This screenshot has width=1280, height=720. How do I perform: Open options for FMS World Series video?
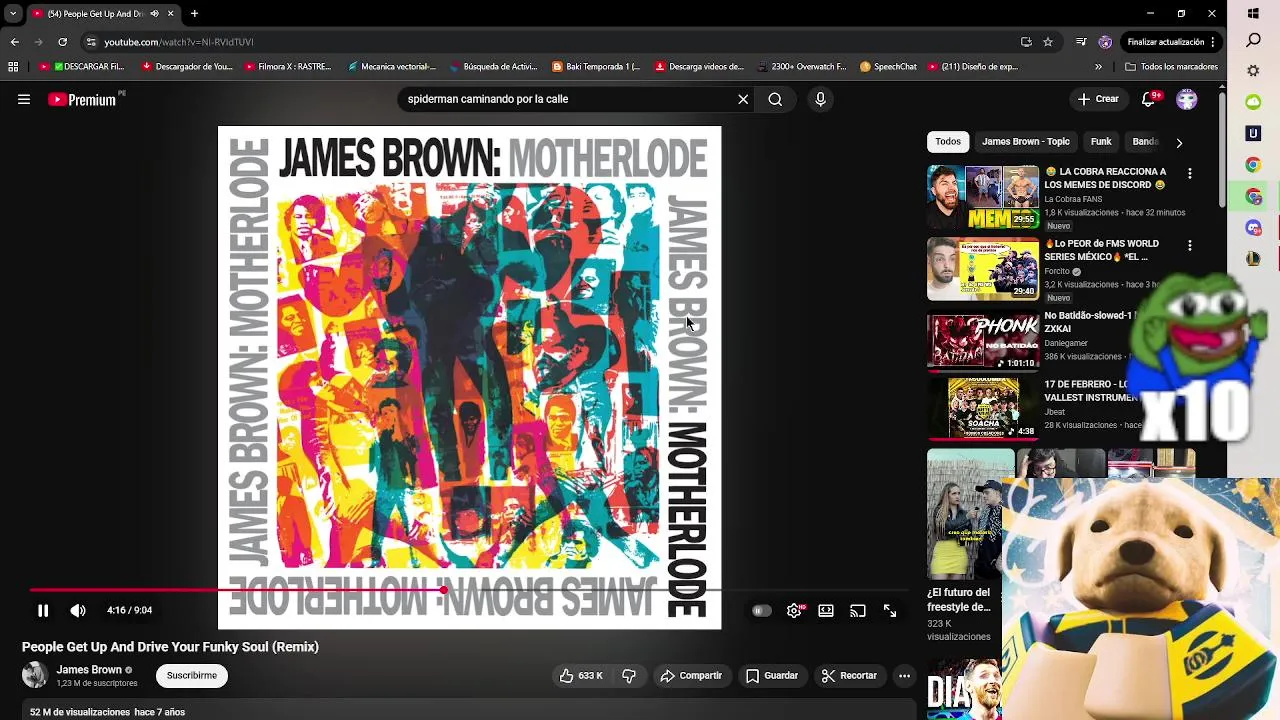tap(1190, 246)
